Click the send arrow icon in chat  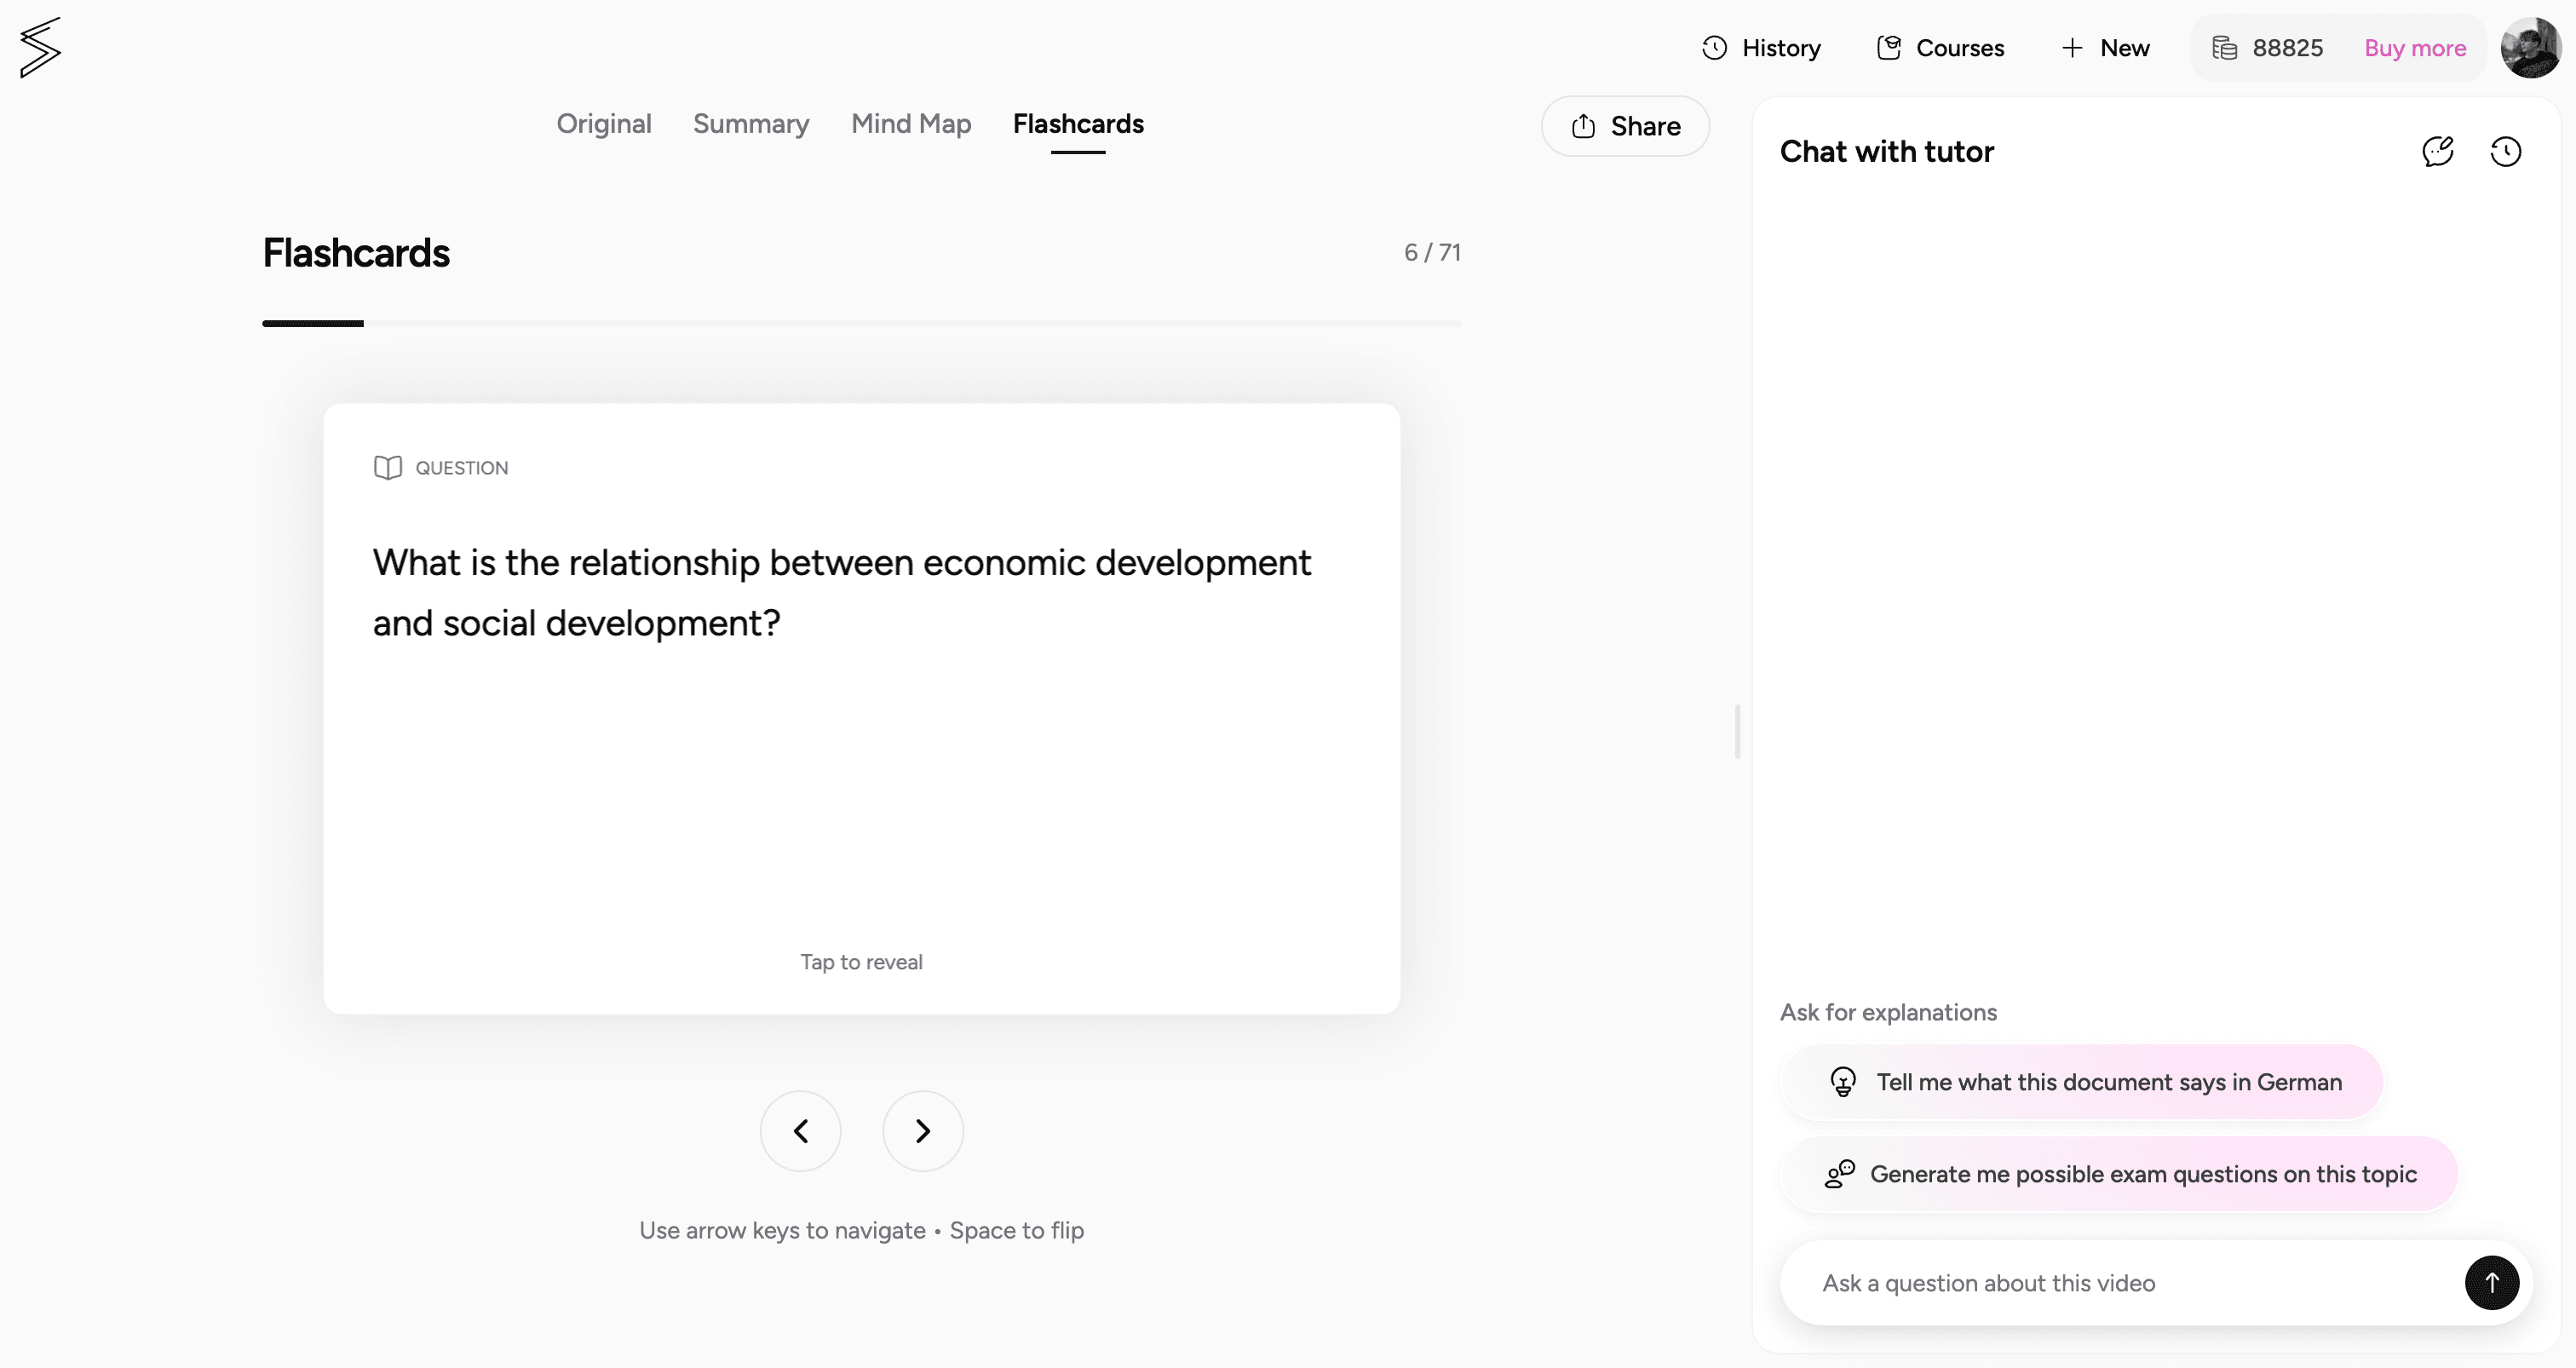[2489, 1283]
